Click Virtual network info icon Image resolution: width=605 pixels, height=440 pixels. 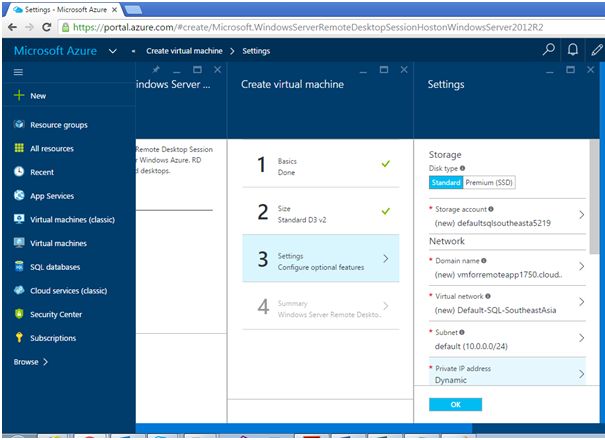488,296
